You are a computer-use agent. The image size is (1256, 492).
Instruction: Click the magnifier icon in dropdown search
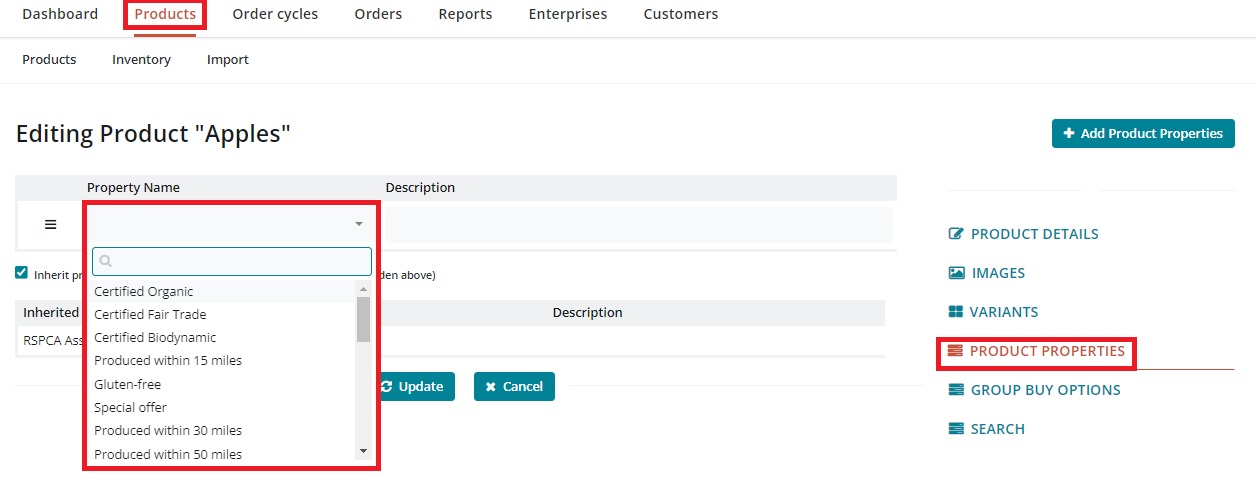105,262
